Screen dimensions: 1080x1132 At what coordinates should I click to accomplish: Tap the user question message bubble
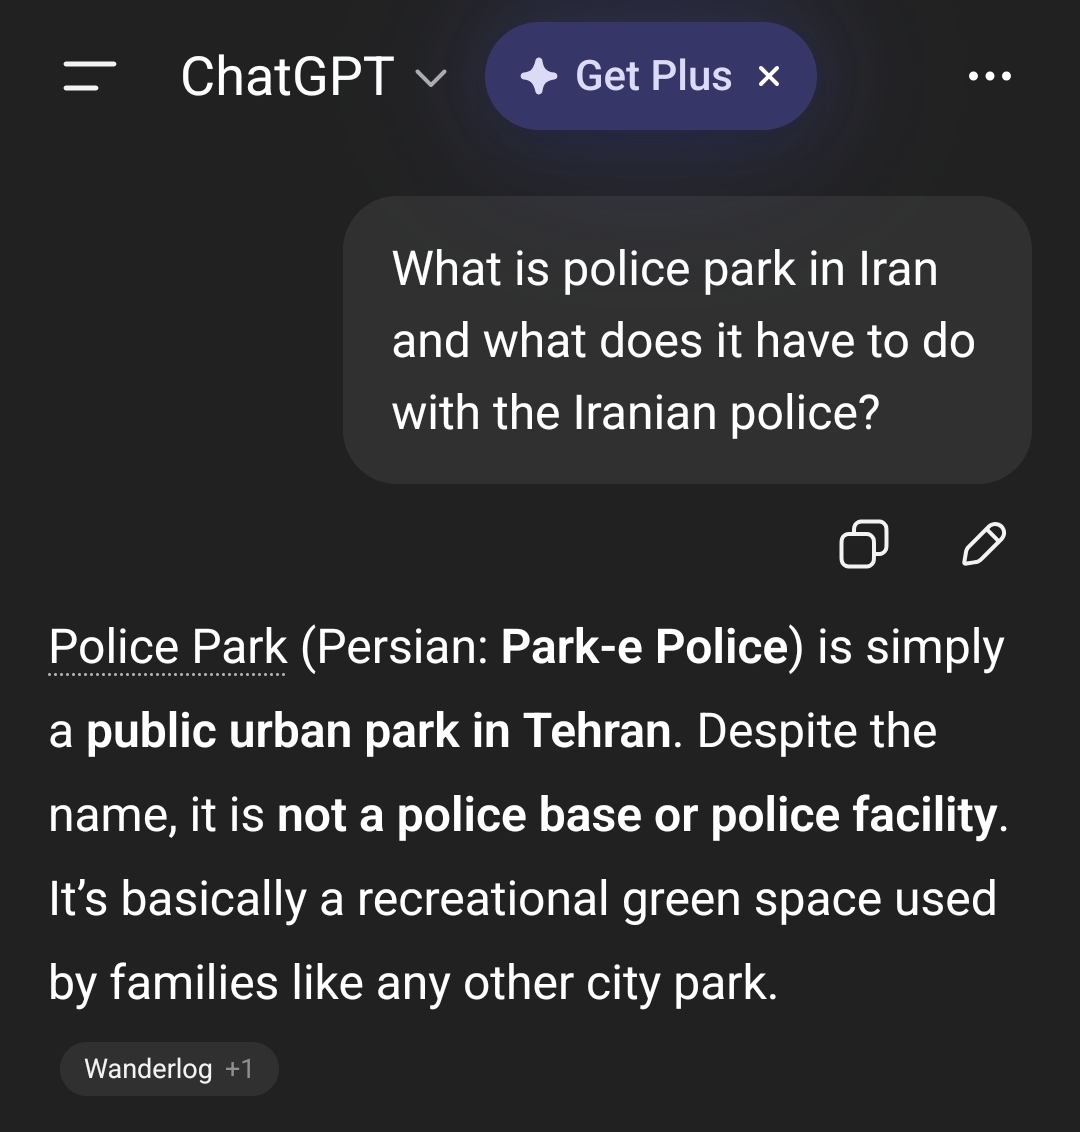tap(686, 340)
